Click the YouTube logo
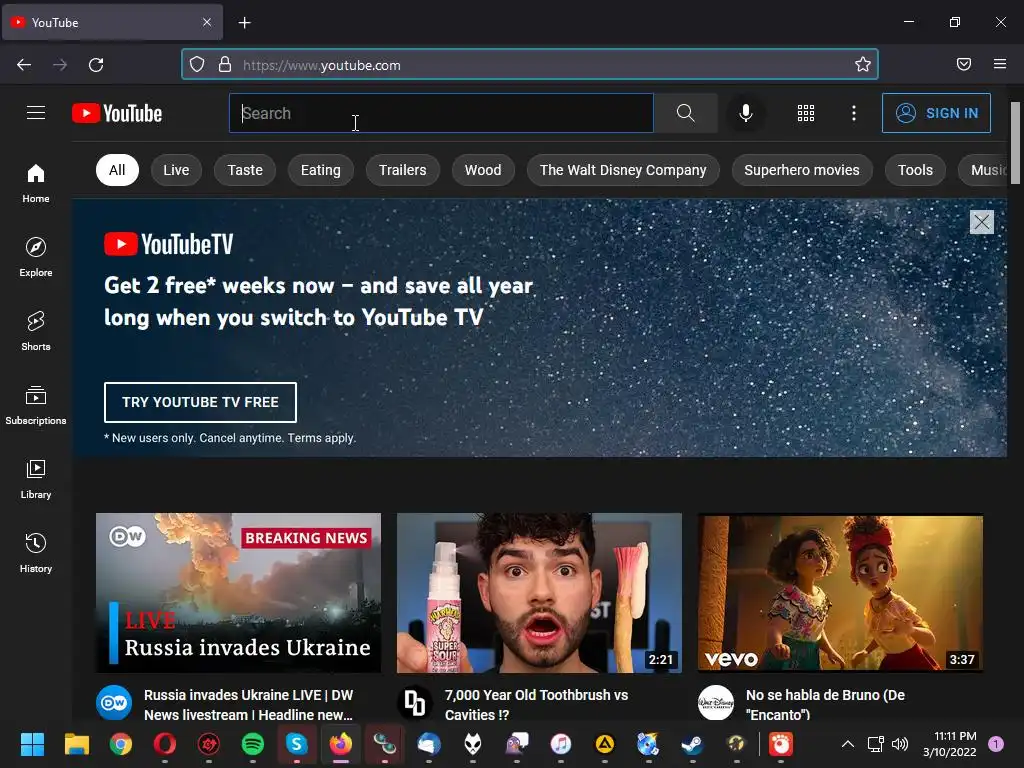1024x768 pixels. [x=117, y=113]
